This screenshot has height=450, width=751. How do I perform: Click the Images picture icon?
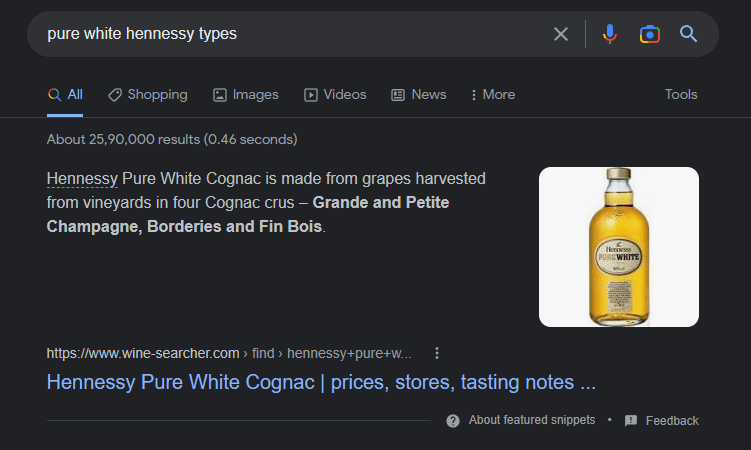coord(219,95)
